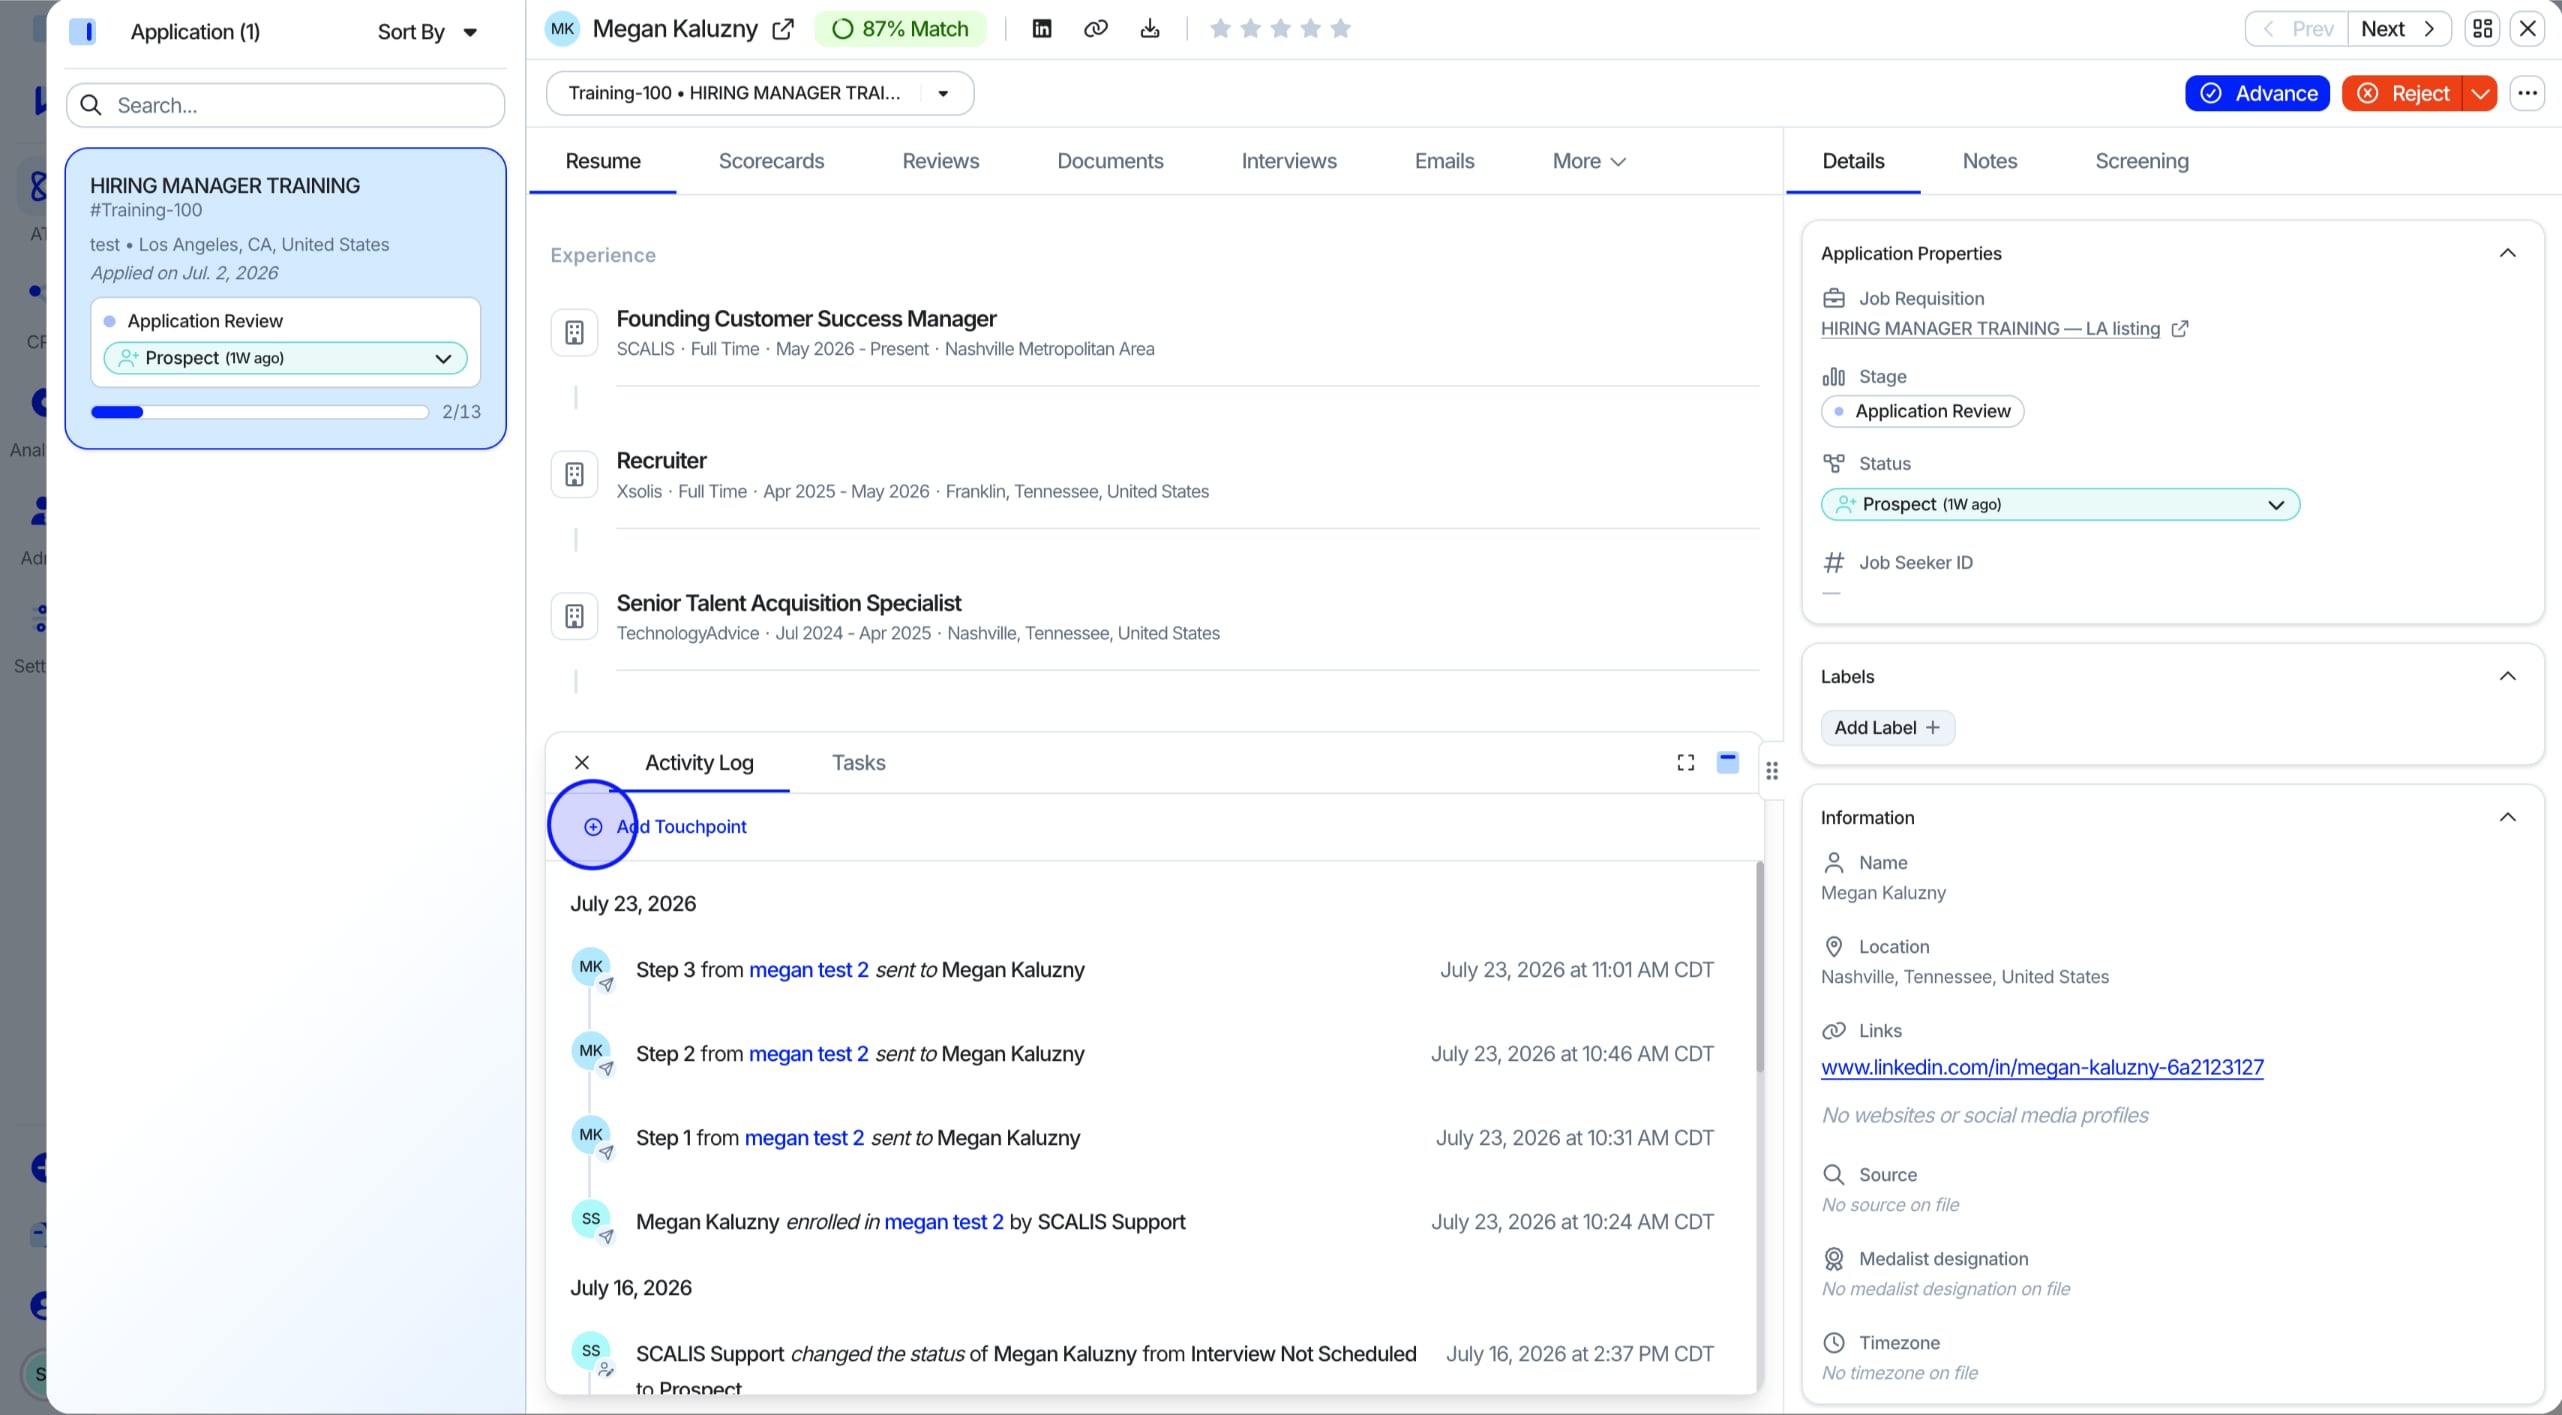Open Prospect status dropdown in Details

click(x=2060, y=505)
